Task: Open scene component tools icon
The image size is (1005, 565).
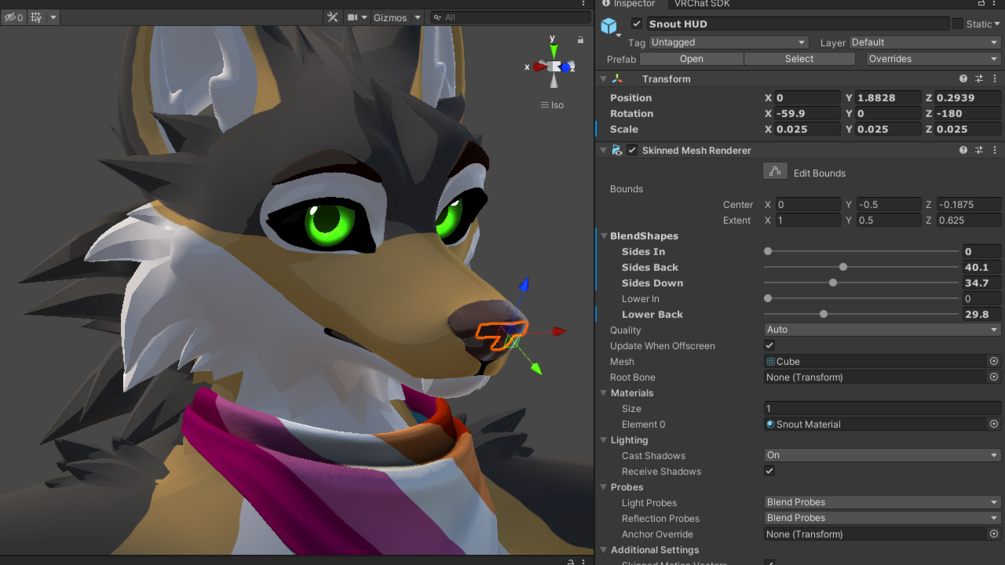Action: coord(332,17)
